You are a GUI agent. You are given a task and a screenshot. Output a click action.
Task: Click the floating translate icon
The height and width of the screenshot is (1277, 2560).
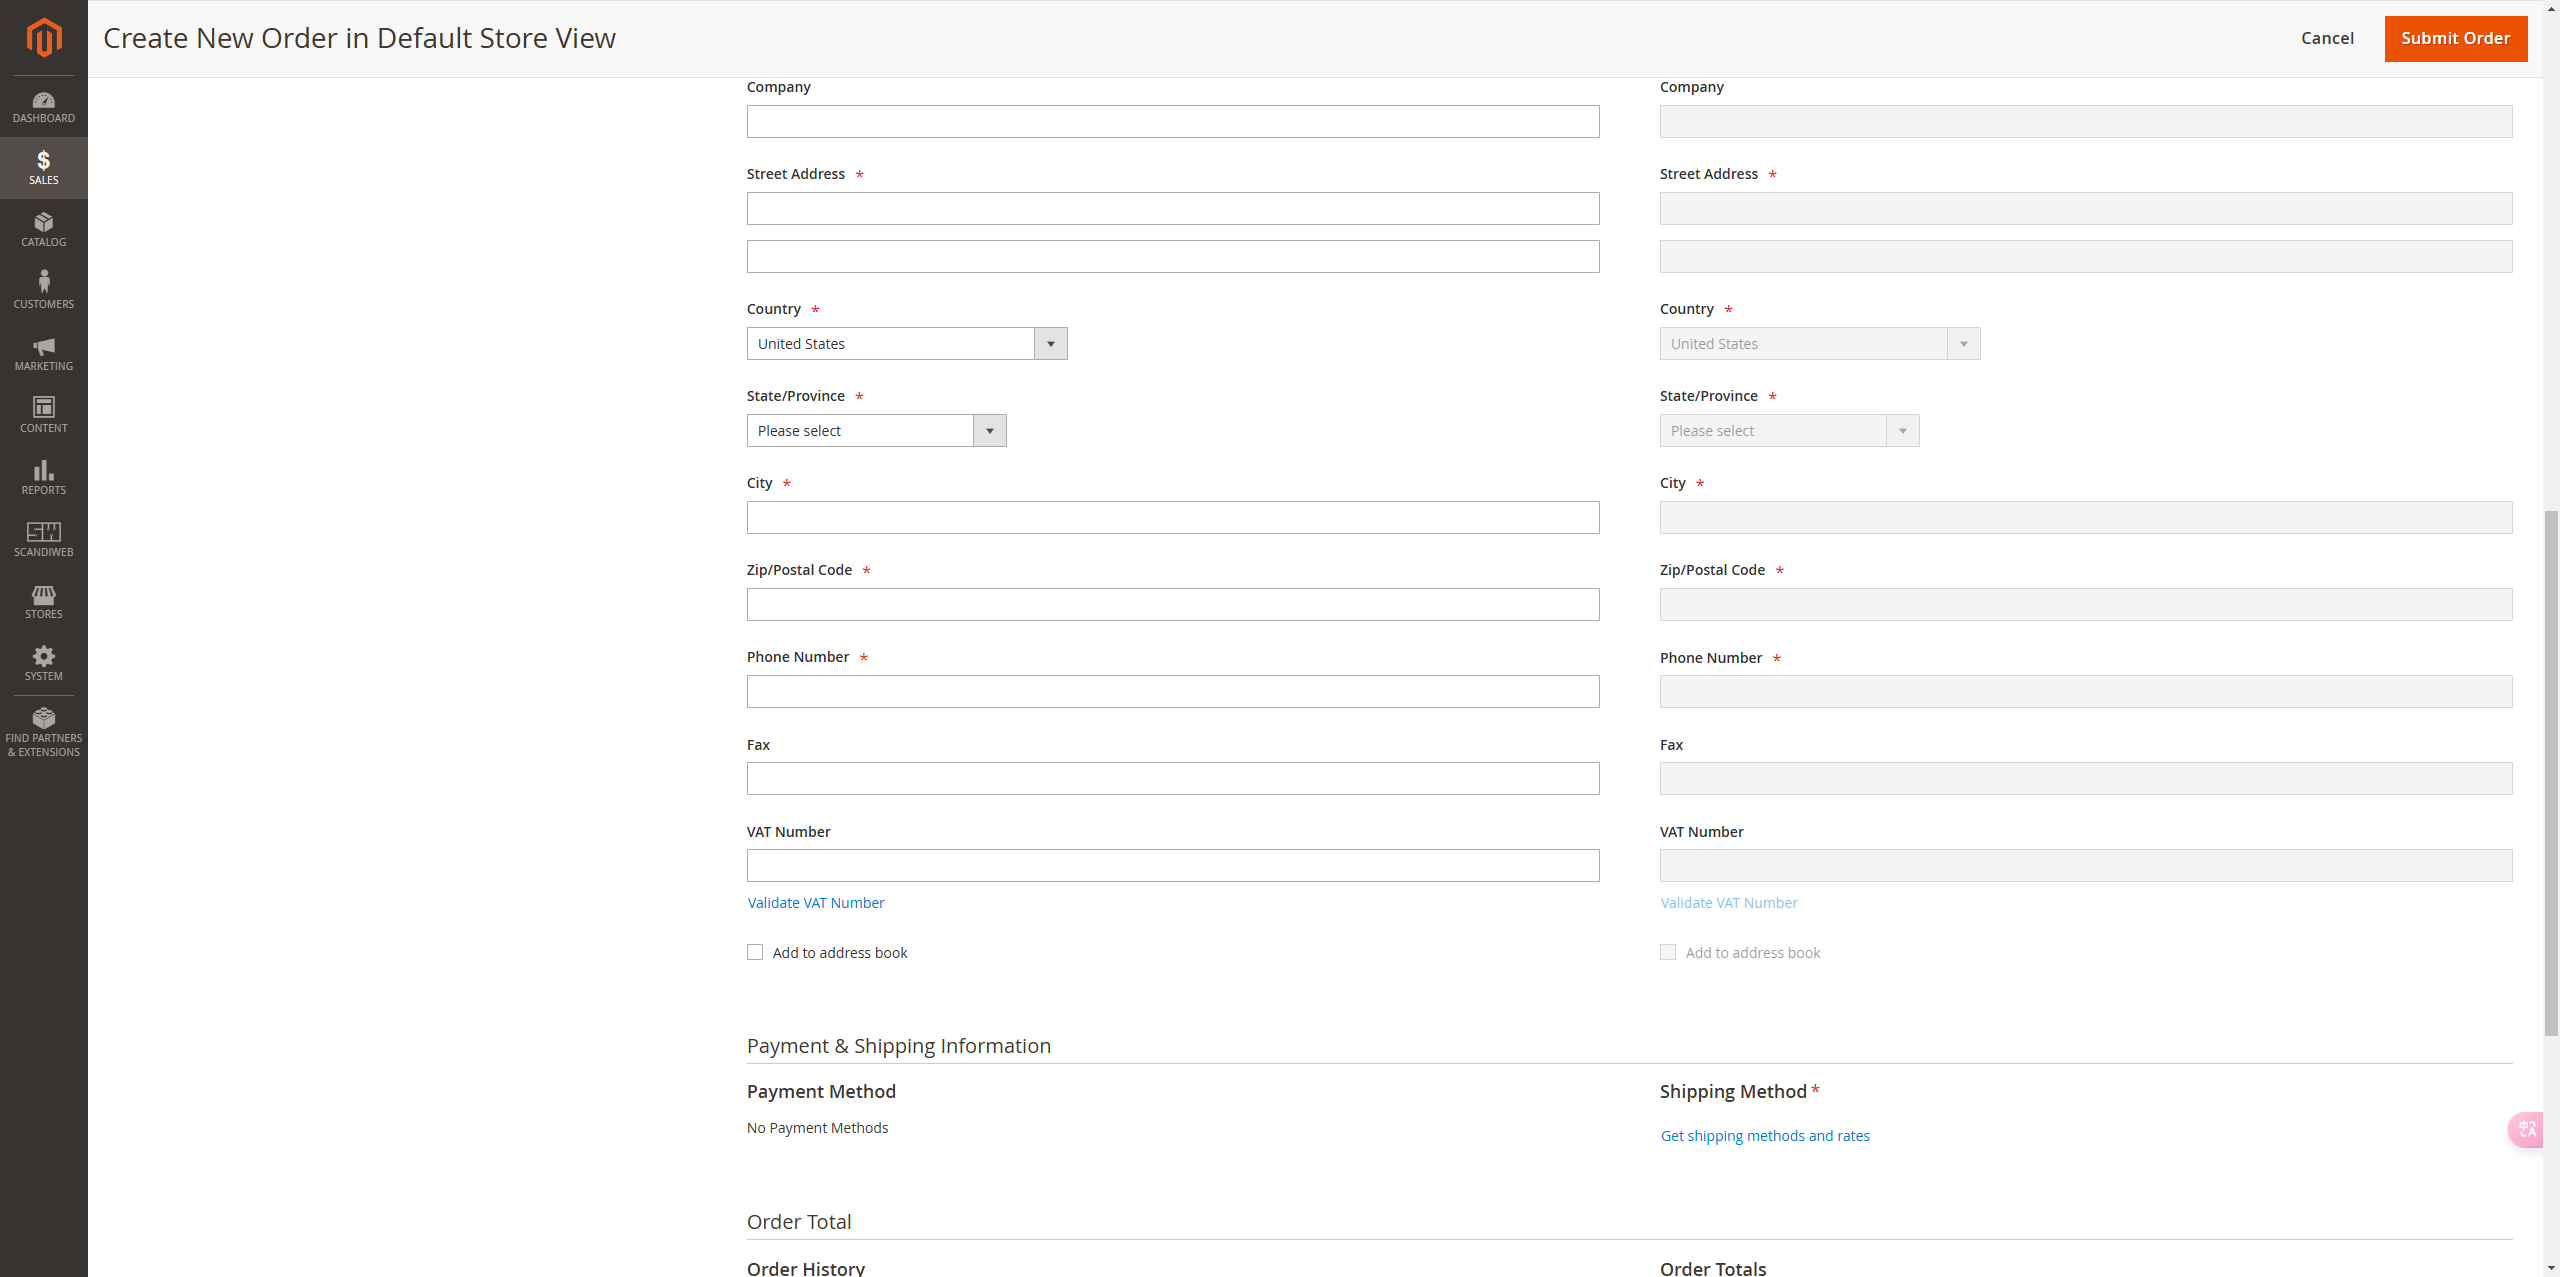pyautogui.click(x=2527, y=1129)
